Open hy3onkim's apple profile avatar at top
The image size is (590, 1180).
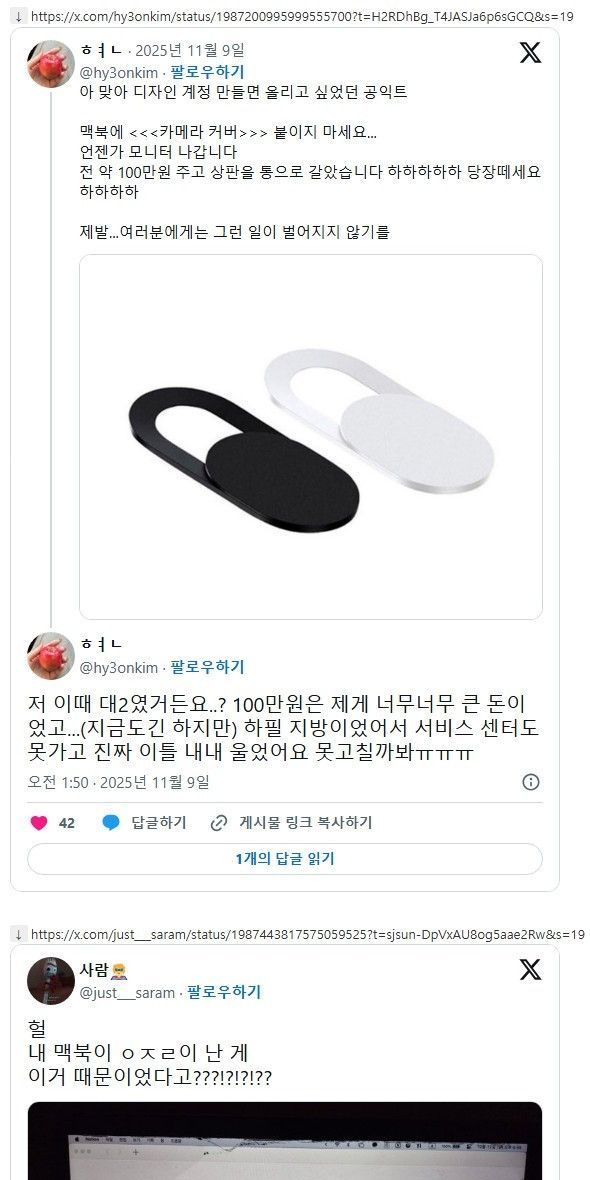tap(51, 64)
